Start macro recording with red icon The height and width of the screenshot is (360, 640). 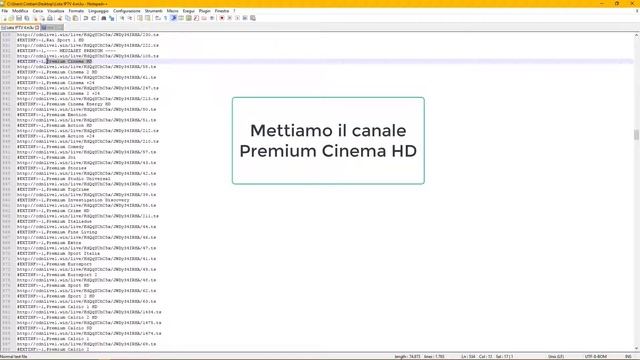coord(222,18)
